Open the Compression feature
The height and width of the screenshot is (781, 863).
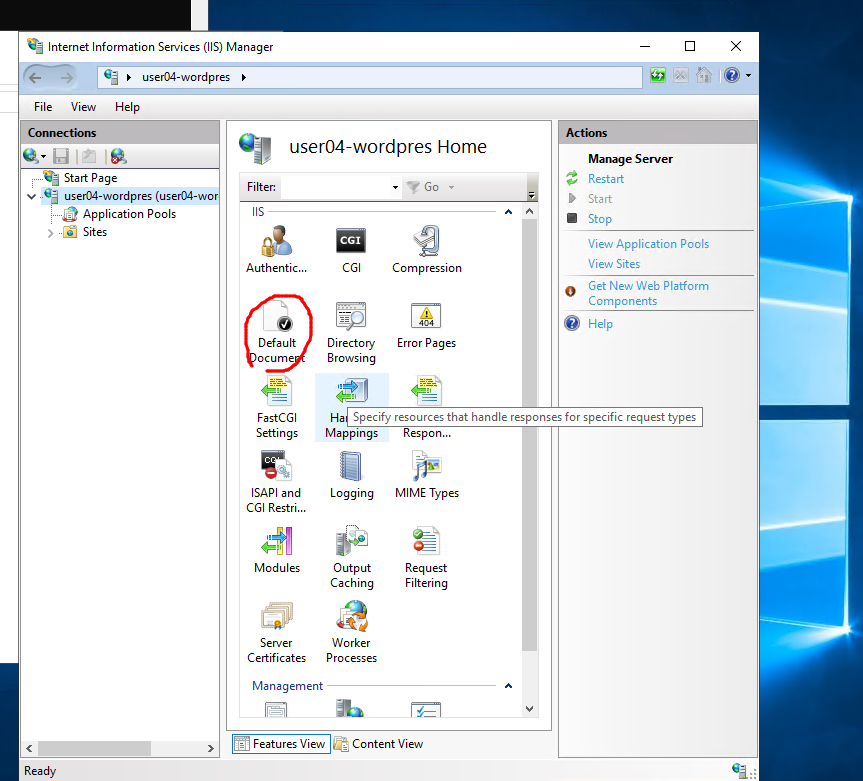click(x=427, y=249)
